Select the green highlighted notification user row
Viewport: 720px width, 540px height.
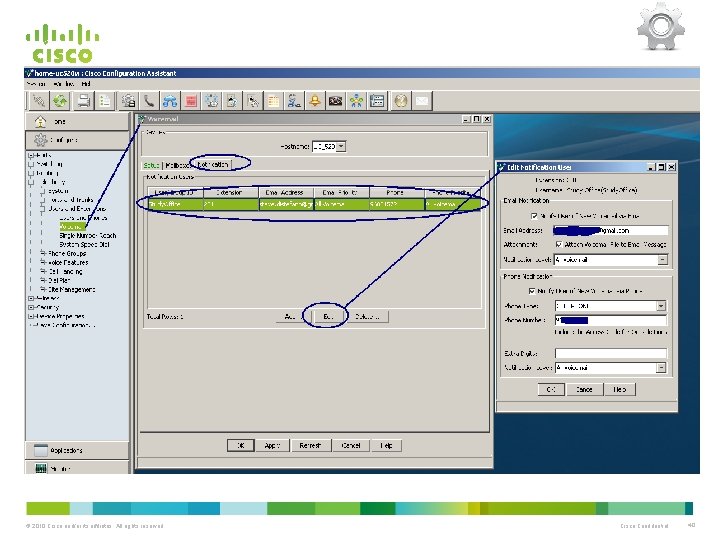coord(315,204)
